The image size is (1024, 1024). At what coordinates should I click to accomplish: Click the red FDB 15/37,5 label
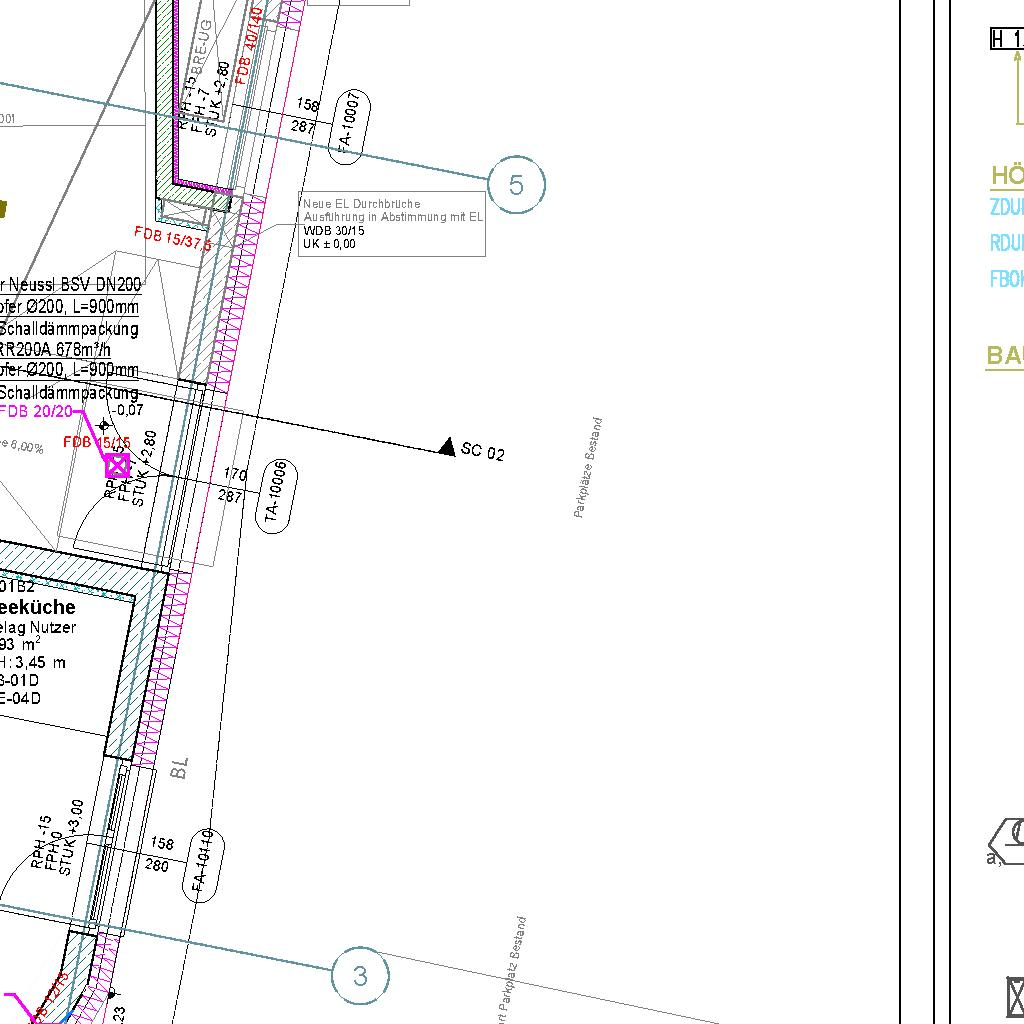[172, 238]
